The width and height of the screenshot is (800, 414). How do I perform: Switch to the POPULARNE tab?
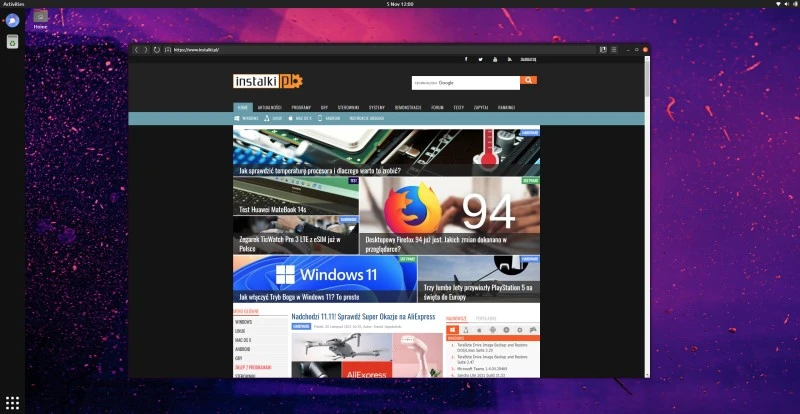[x=486, y=318]
